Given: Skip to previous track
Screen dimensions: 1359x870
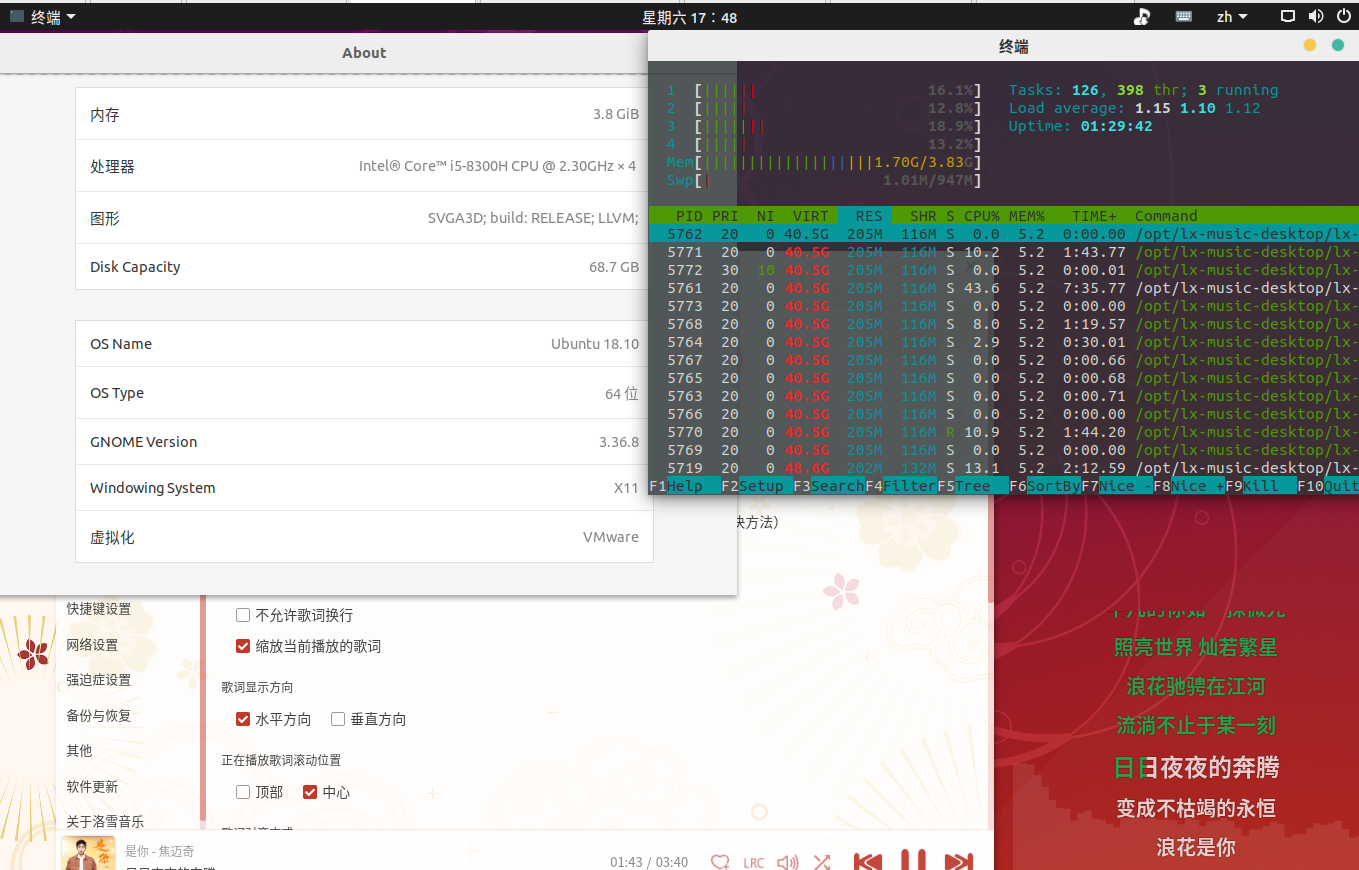Looking at the screenshot, I should tap(867, 861).
